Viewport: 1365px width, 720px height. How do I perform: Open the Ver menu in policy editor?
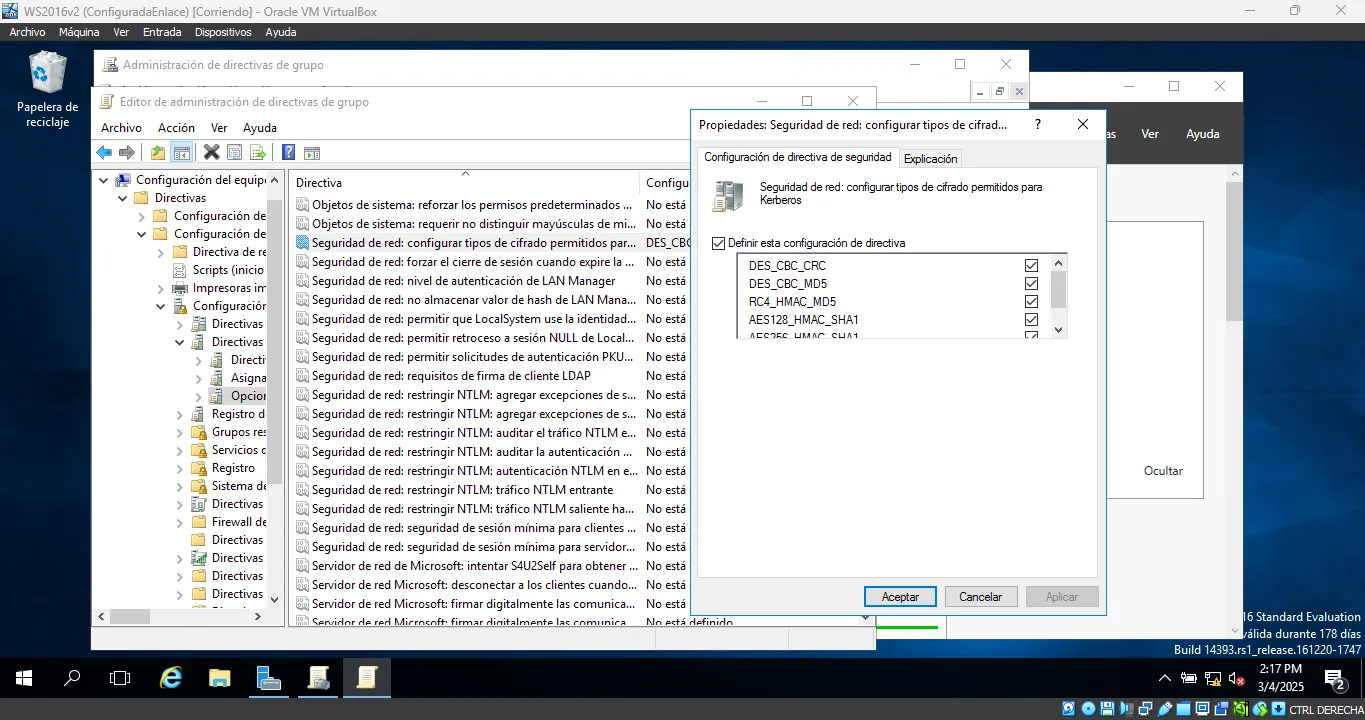(219, 128)
